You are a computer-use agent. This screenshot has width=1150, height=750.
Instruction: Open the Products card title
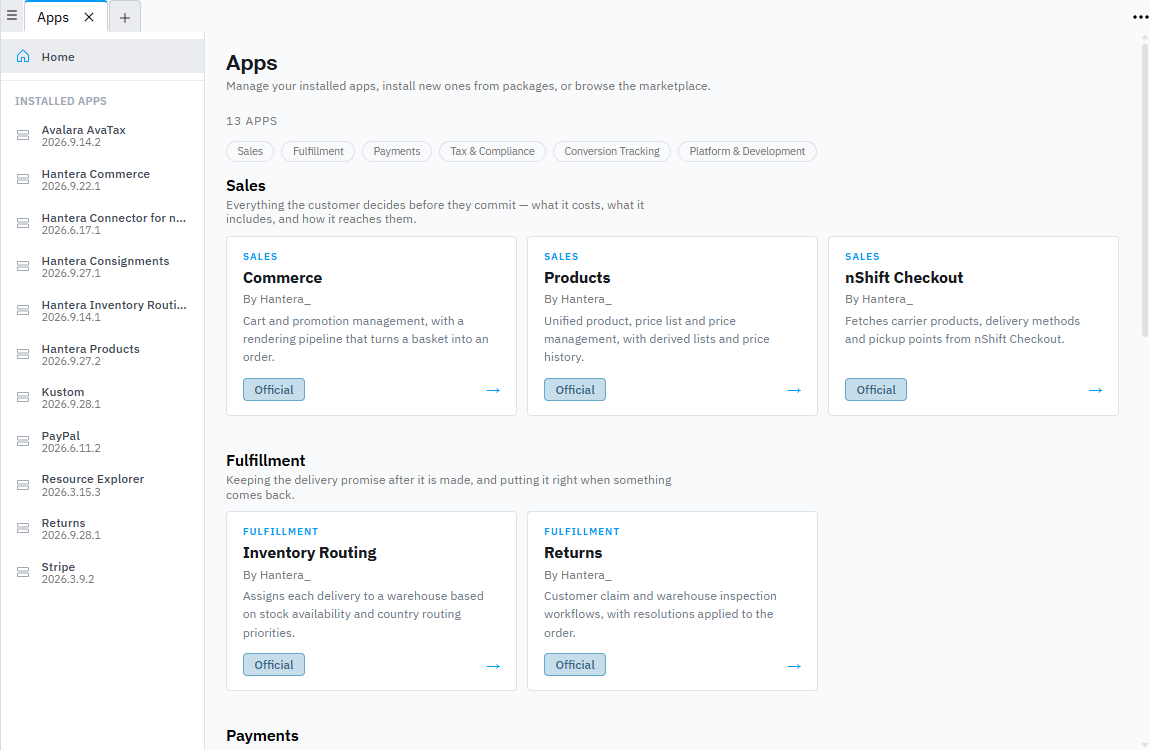point(577,278)
